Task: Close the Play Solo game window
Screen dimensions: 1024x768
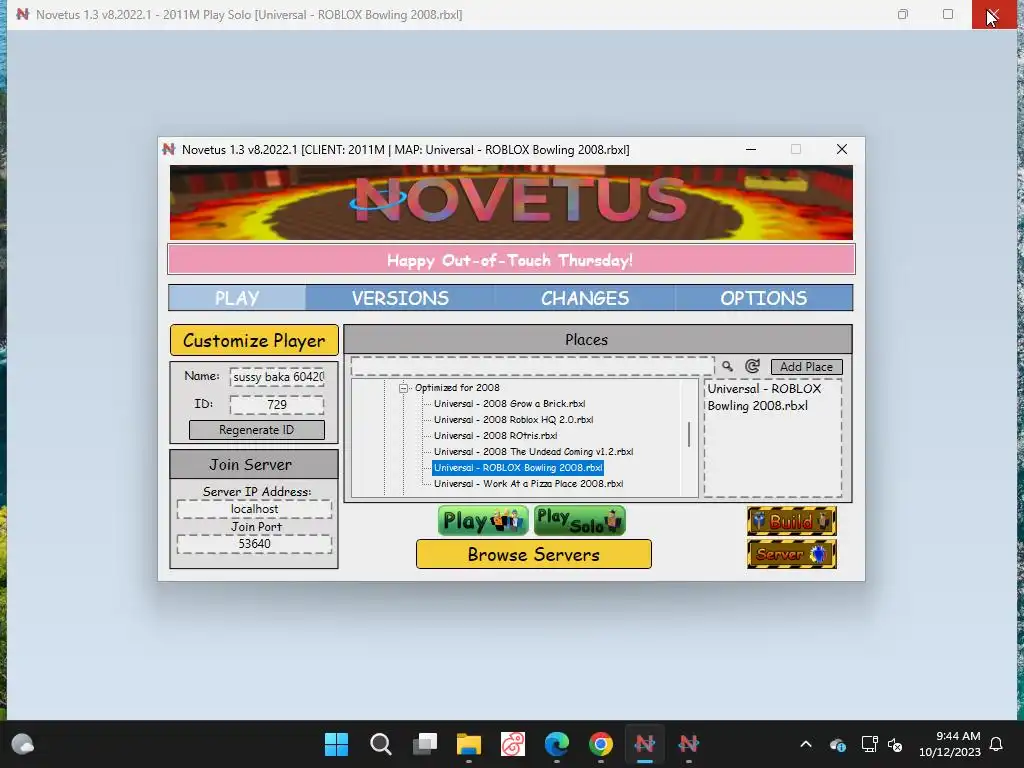Action: pyautogui.click(x=993, y=14)
